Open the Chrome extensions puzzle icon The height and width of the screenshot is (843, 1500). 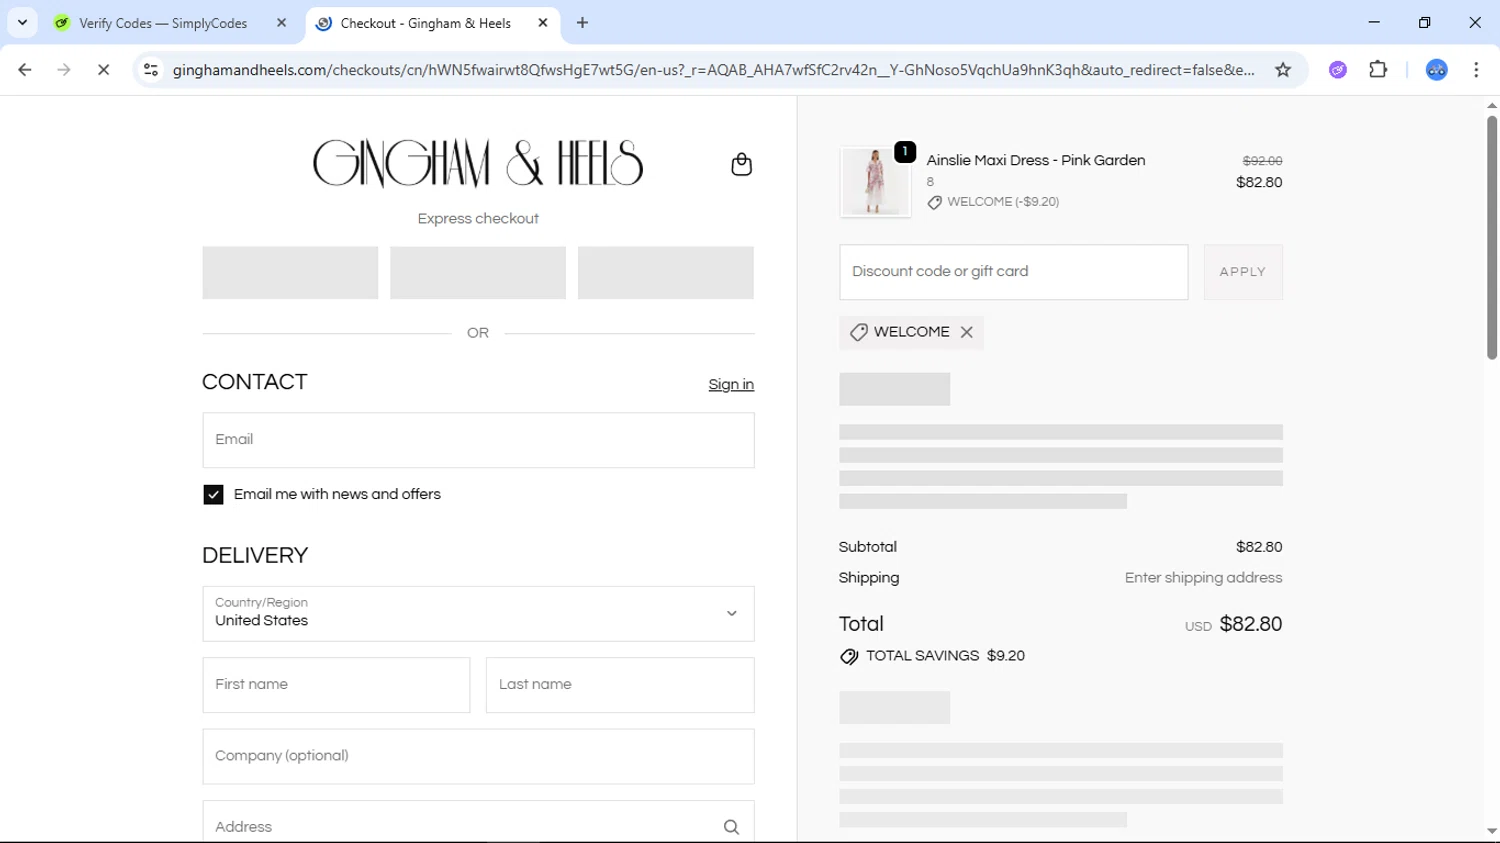click(x=1378, y=70)
